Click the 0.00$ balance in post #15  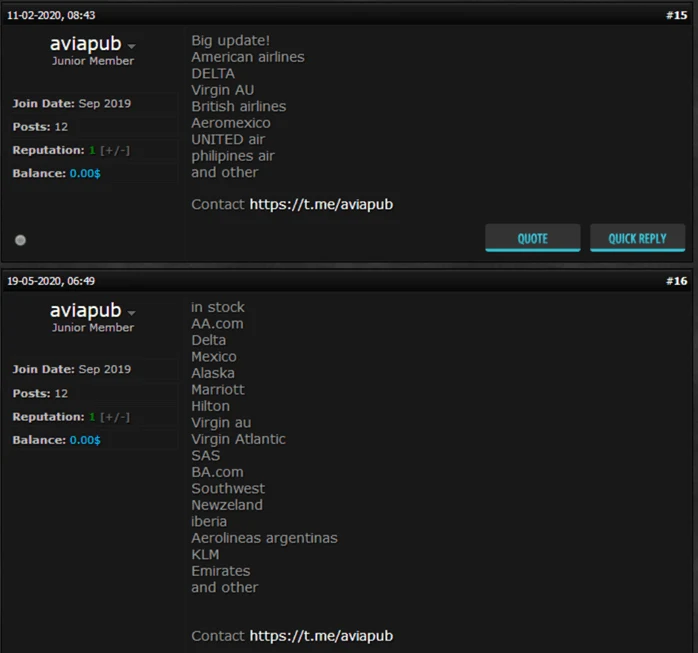tap(85, 174)
